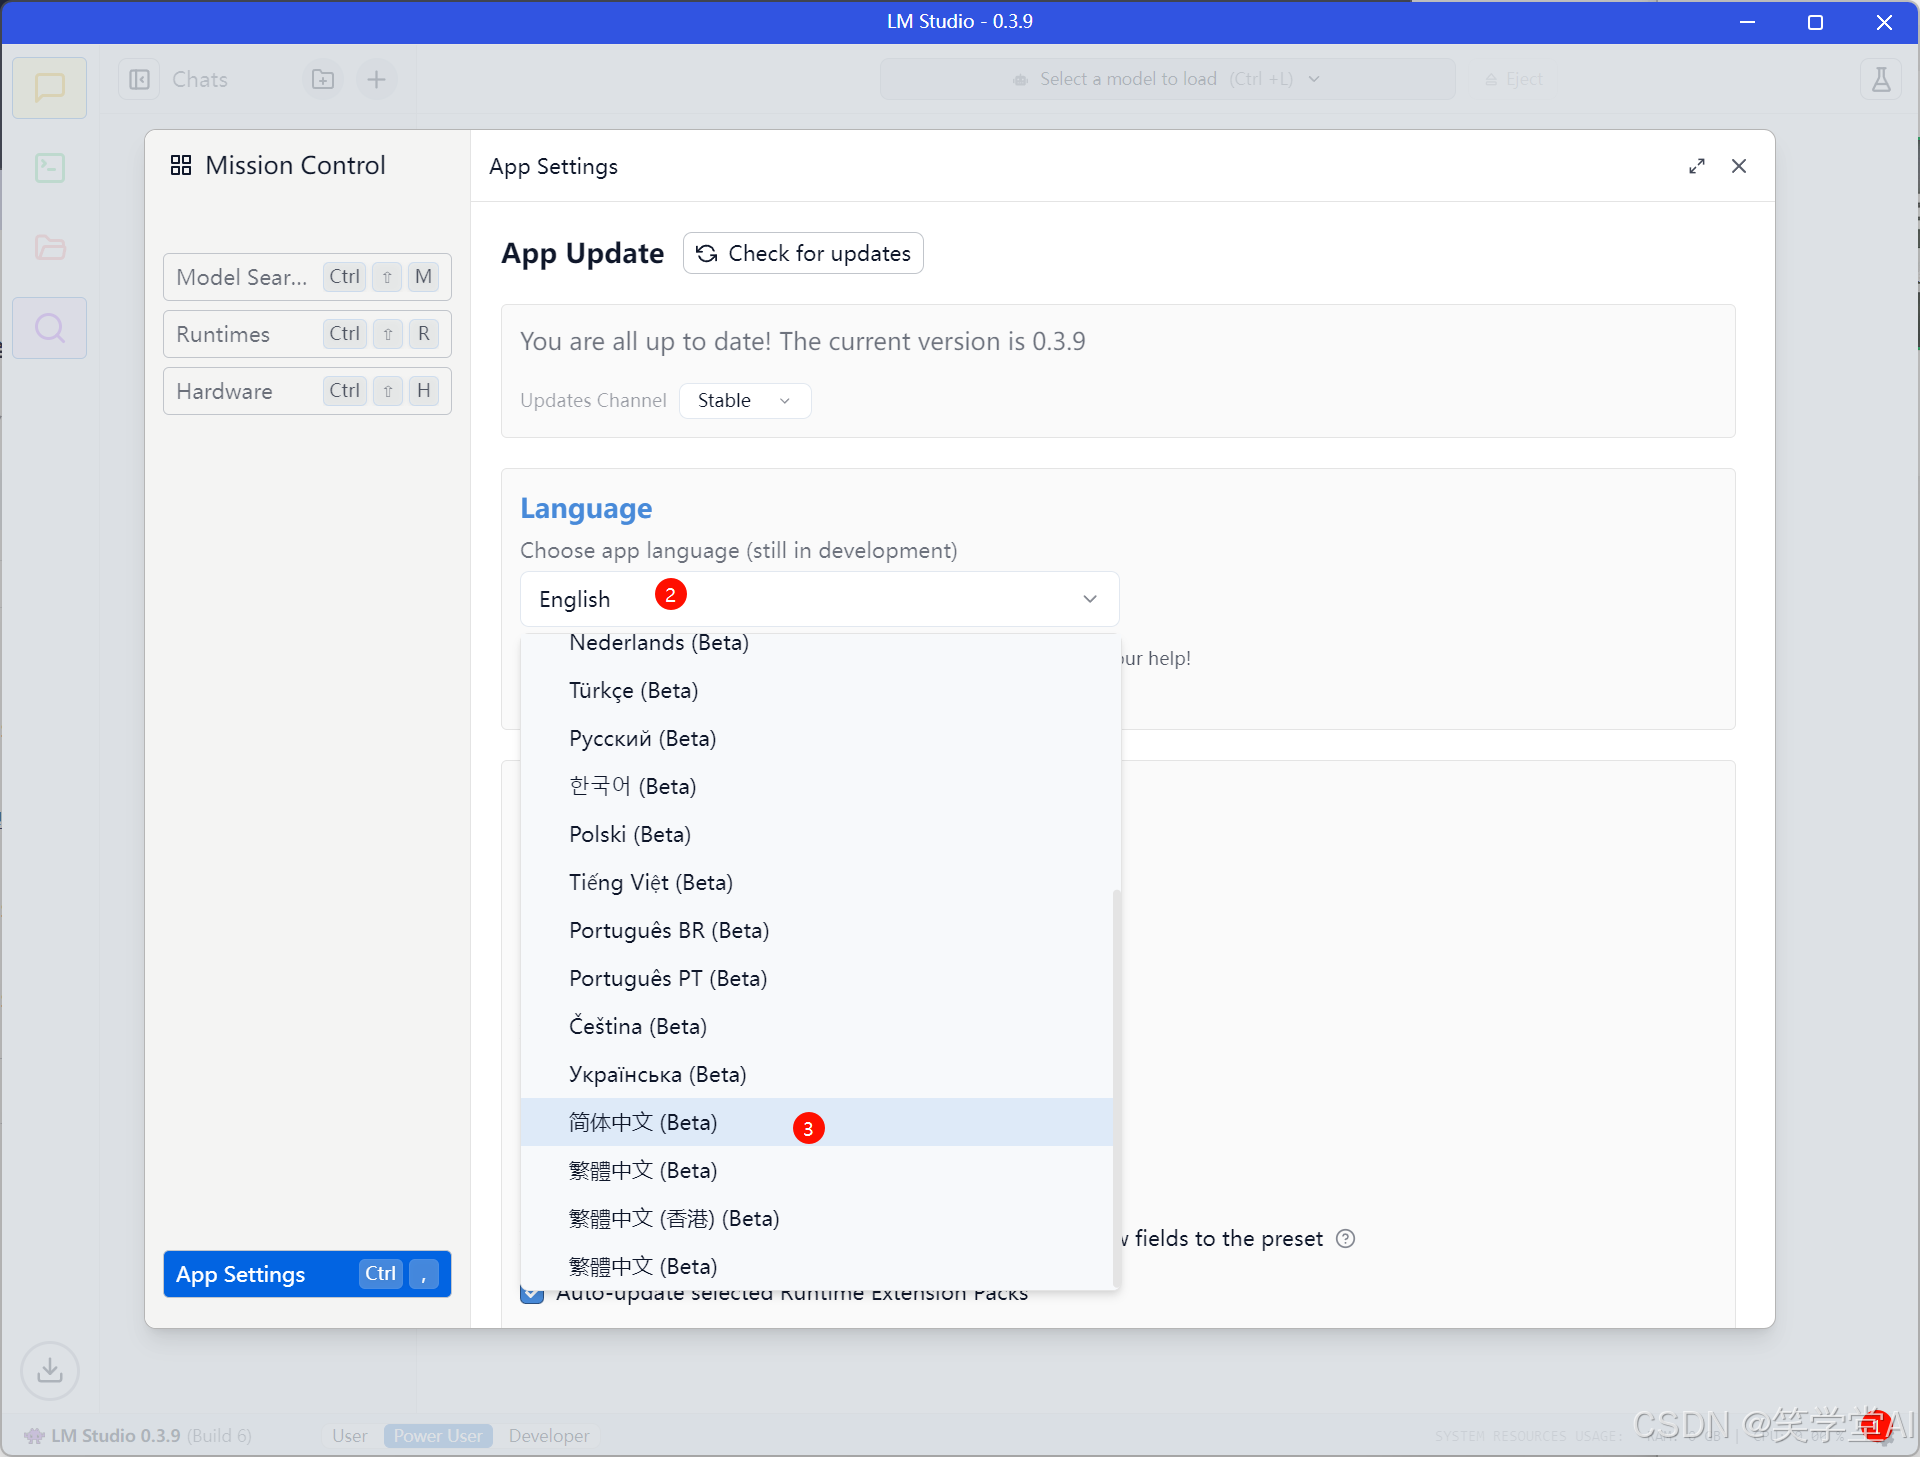1920x1457 pixels.
Task: Click Check for updates button
Action: point(803,253)
